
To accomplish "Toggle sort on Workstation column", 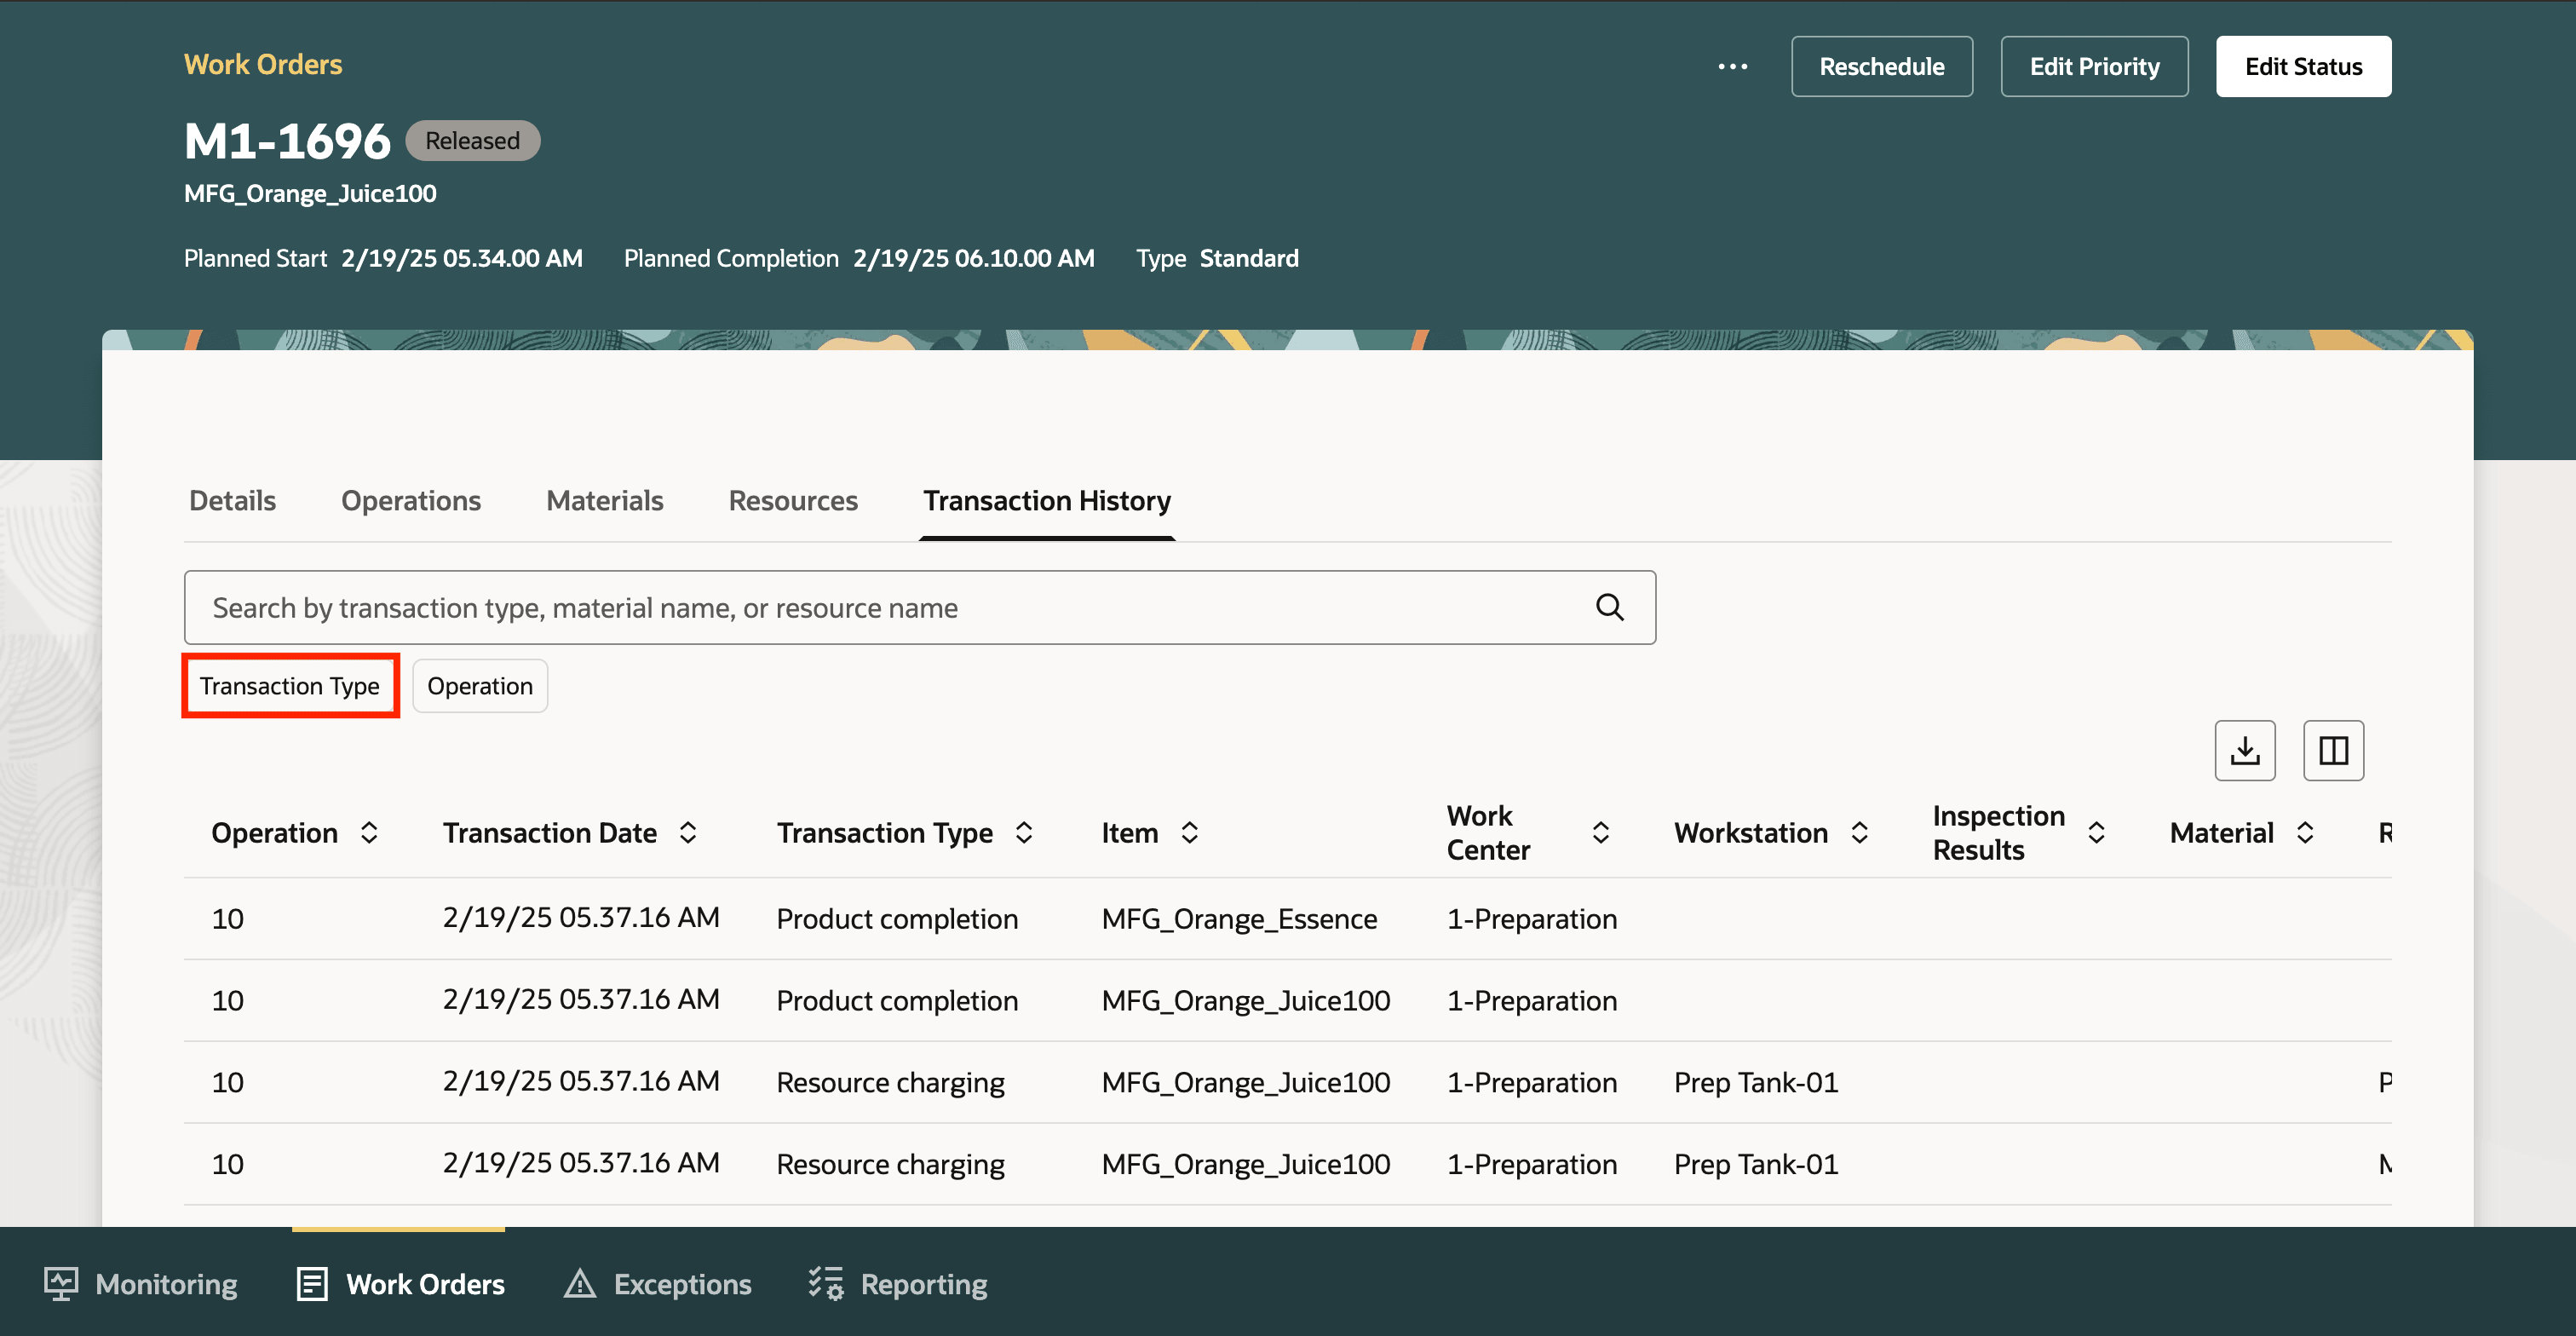I will click(x=1859, y=832).
